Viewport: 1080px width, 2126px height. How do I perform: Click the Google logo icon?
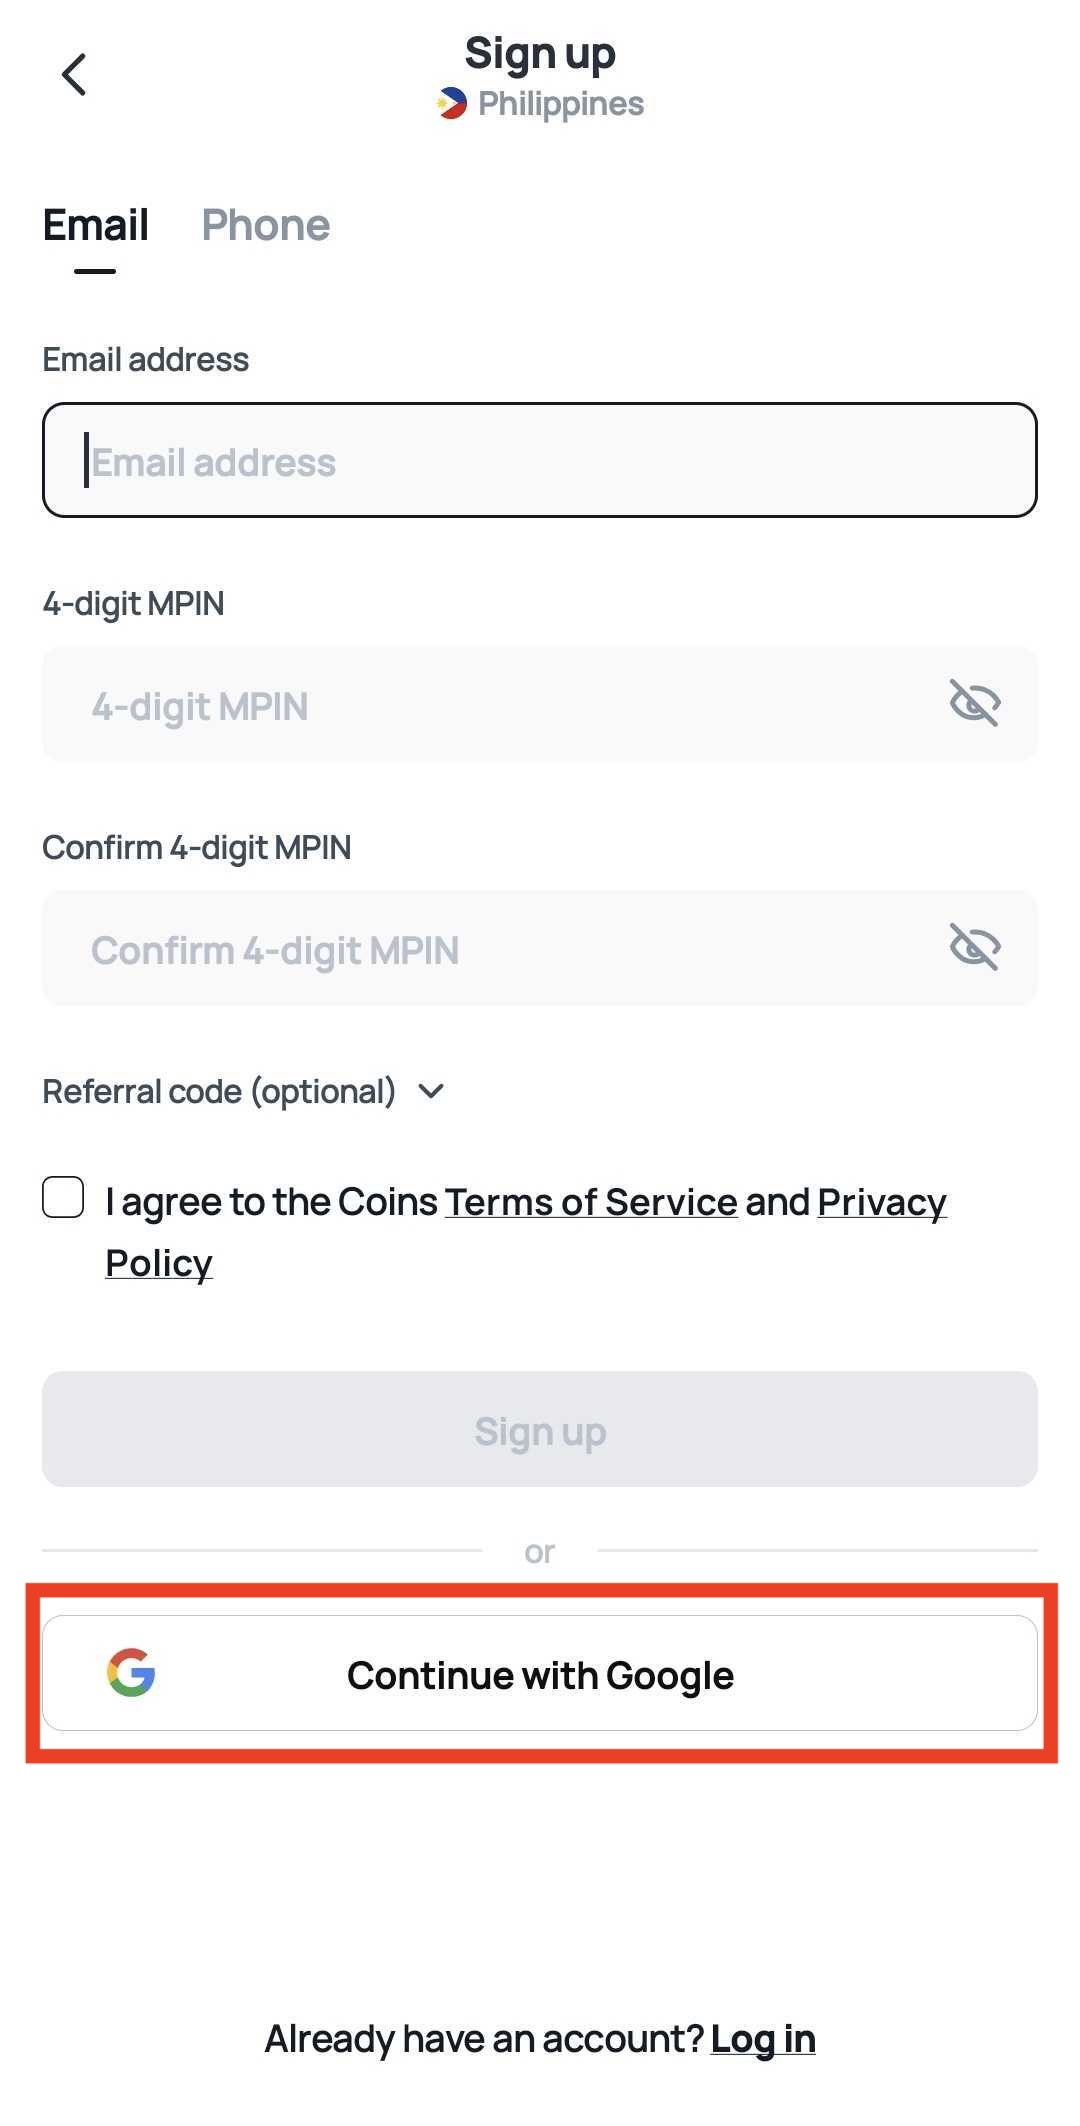(x=131, y=1672)
